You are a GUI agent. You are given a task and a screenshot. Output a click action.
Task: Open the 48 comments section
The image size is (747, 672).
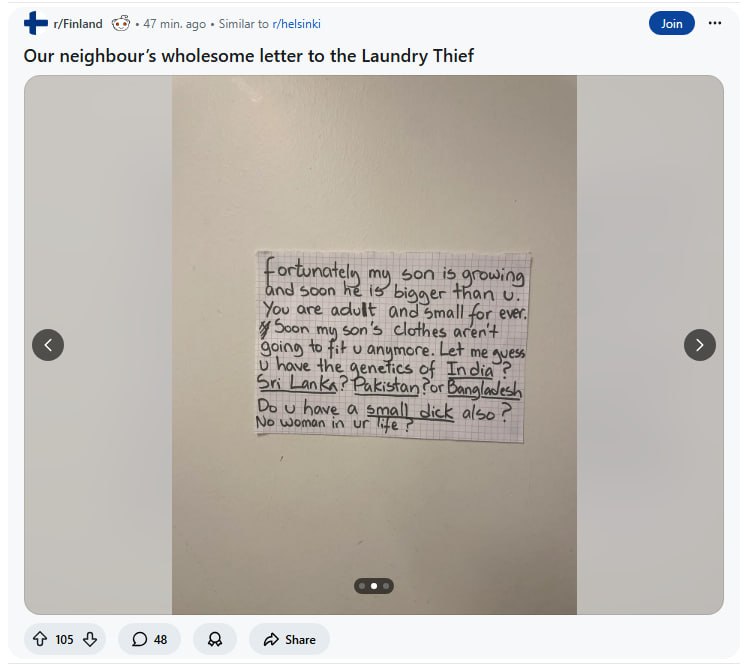pos(149,639)
